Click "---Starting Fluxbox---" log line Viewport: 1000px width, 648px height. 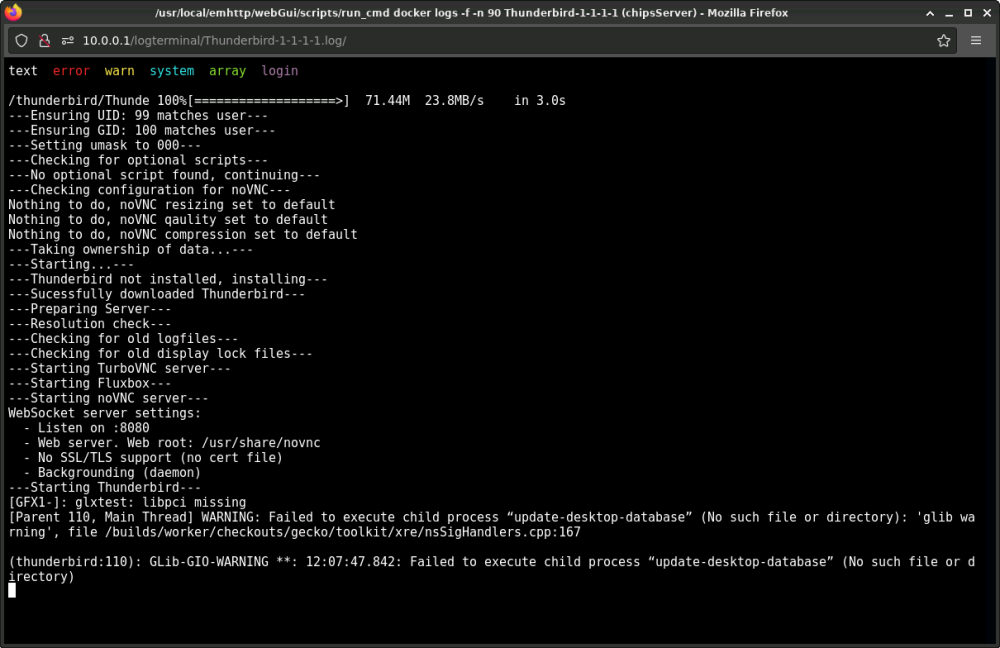click(90, 383)
